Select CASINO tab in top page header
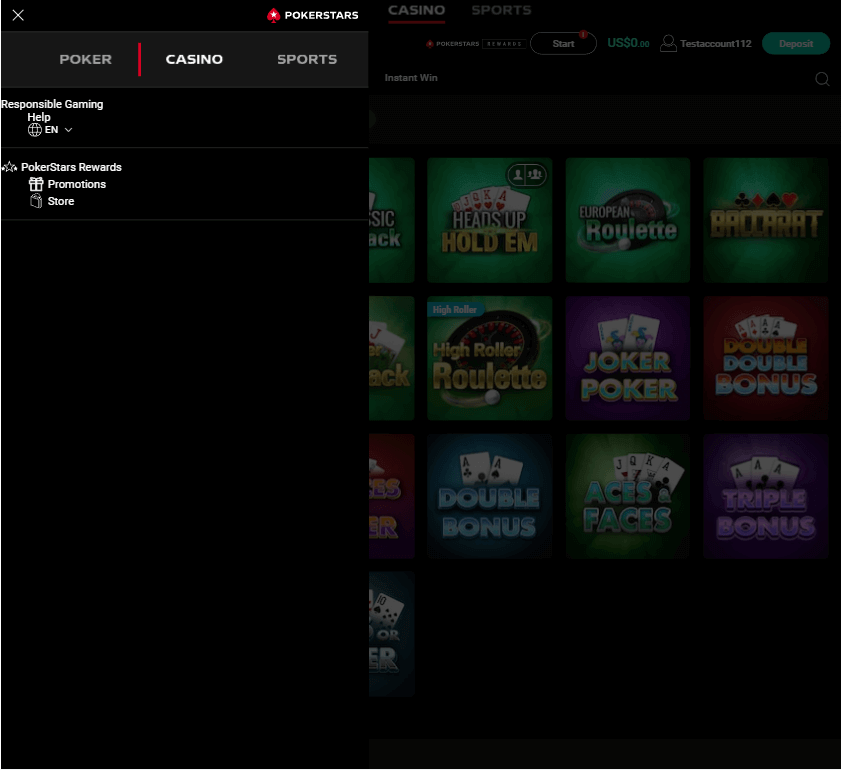This screenshot has height=770, width=841. point(416,10)
